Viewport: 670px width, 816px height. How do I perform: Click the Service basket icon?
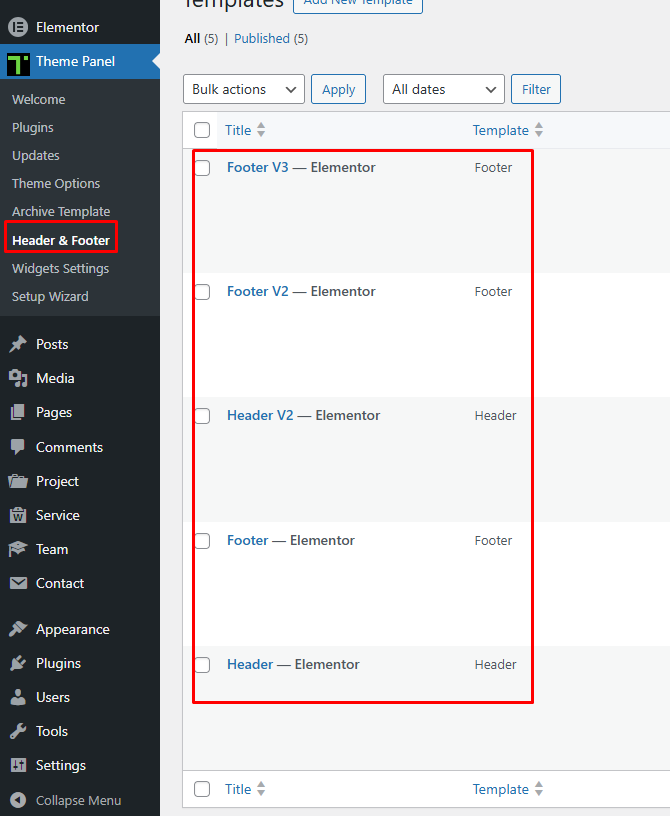click(x=18, y=515)
